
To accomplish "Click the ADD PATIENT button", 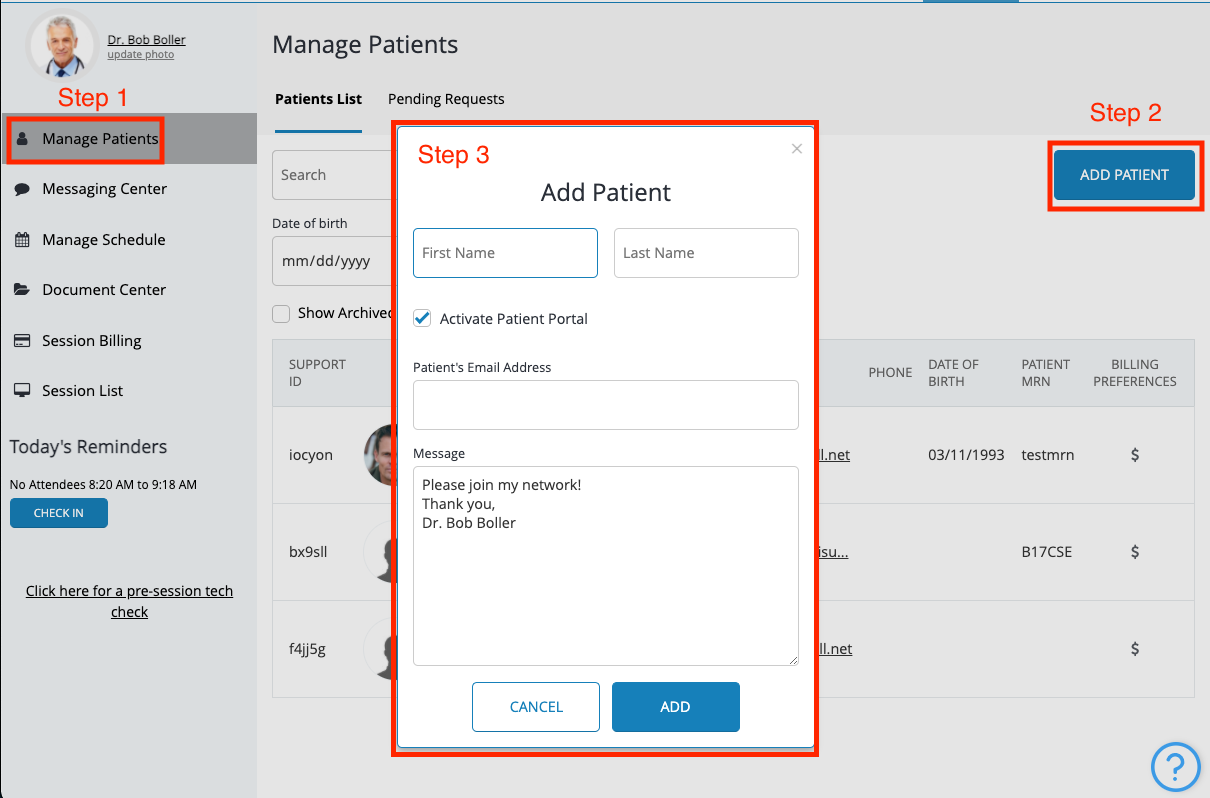I will click(x=1124, y=175).
